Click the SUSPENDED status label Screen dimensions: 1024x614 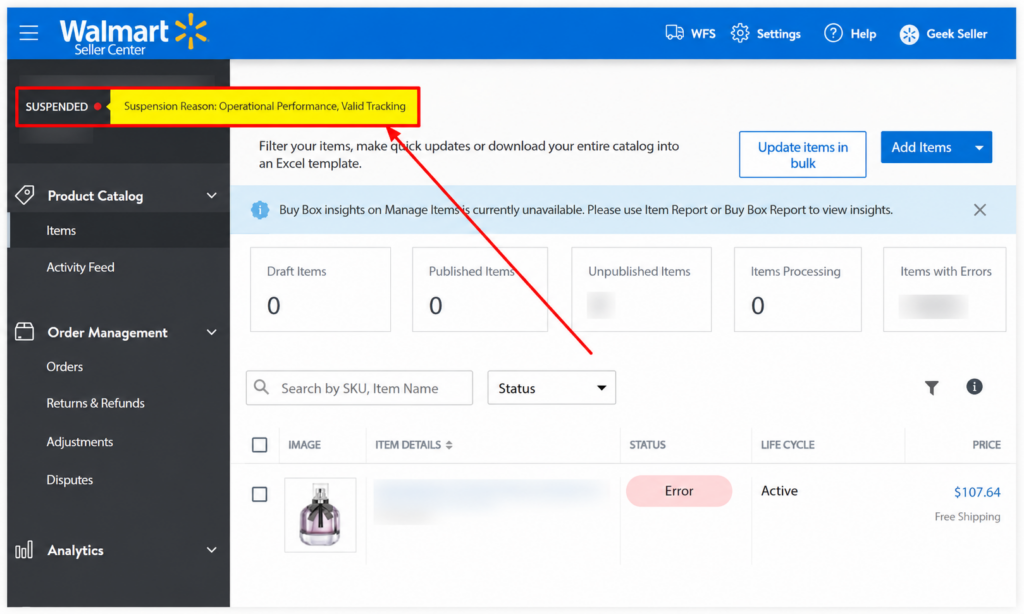point(56,106)
